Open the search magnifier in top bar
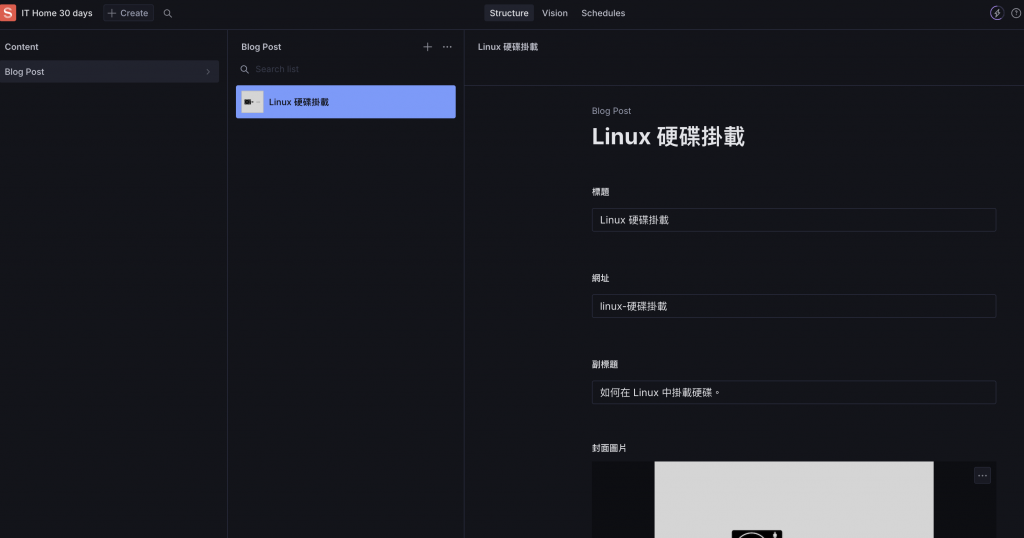The image size is (1024, 538). click(168, 13)
